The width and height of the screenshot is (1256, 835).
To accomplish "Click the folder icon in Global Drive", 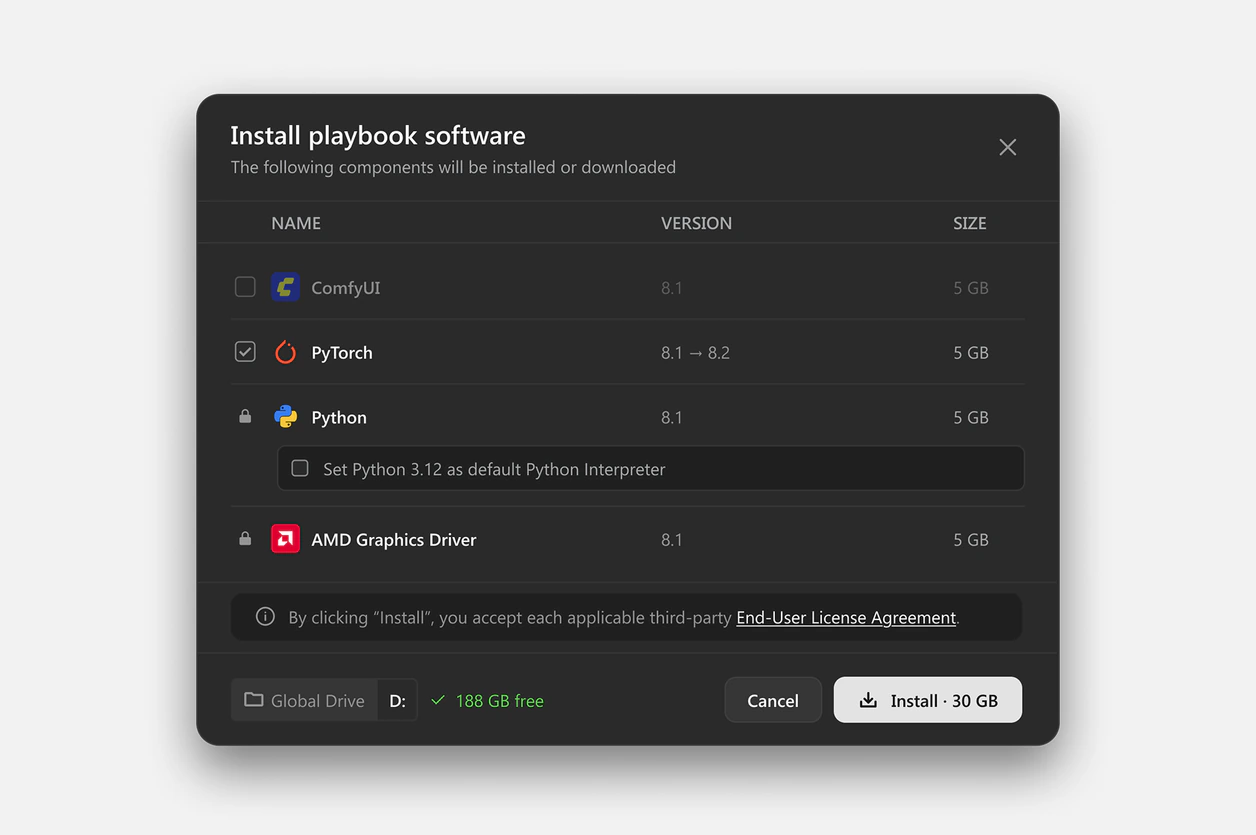I will click(254, 700).
